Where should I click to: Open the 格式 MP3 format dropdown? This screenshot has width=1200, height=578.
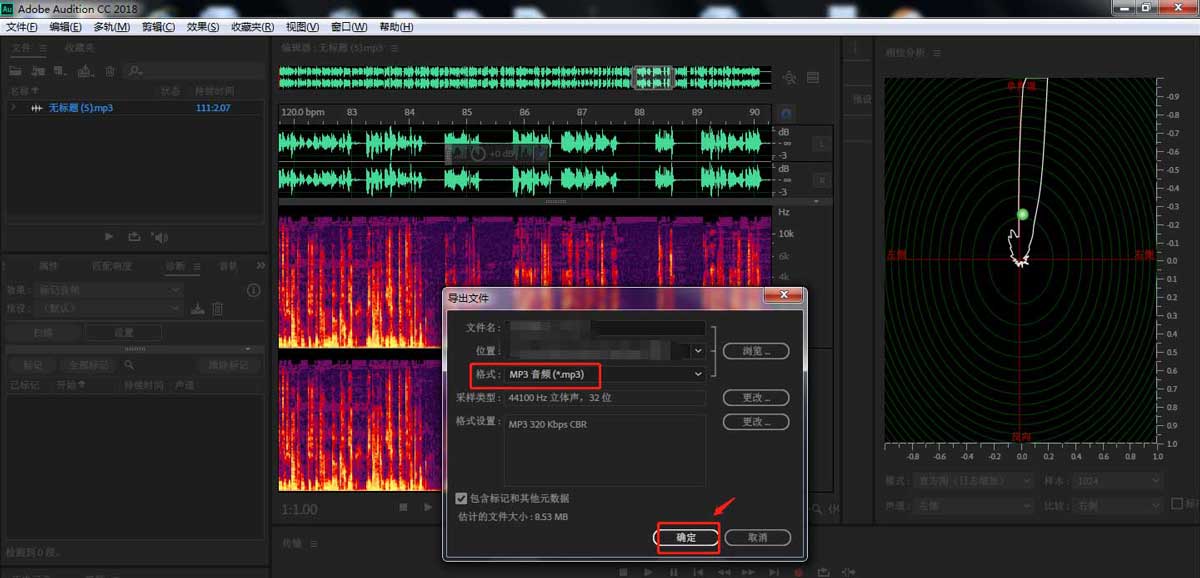698,374
